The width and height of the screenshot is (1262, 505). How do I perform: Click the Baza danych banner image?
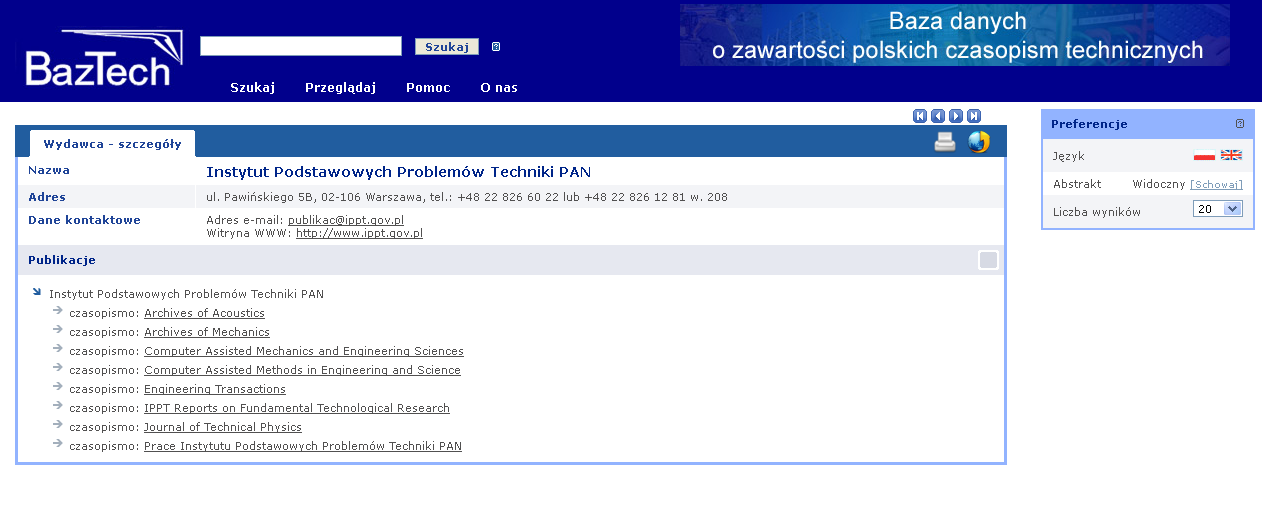955,35
